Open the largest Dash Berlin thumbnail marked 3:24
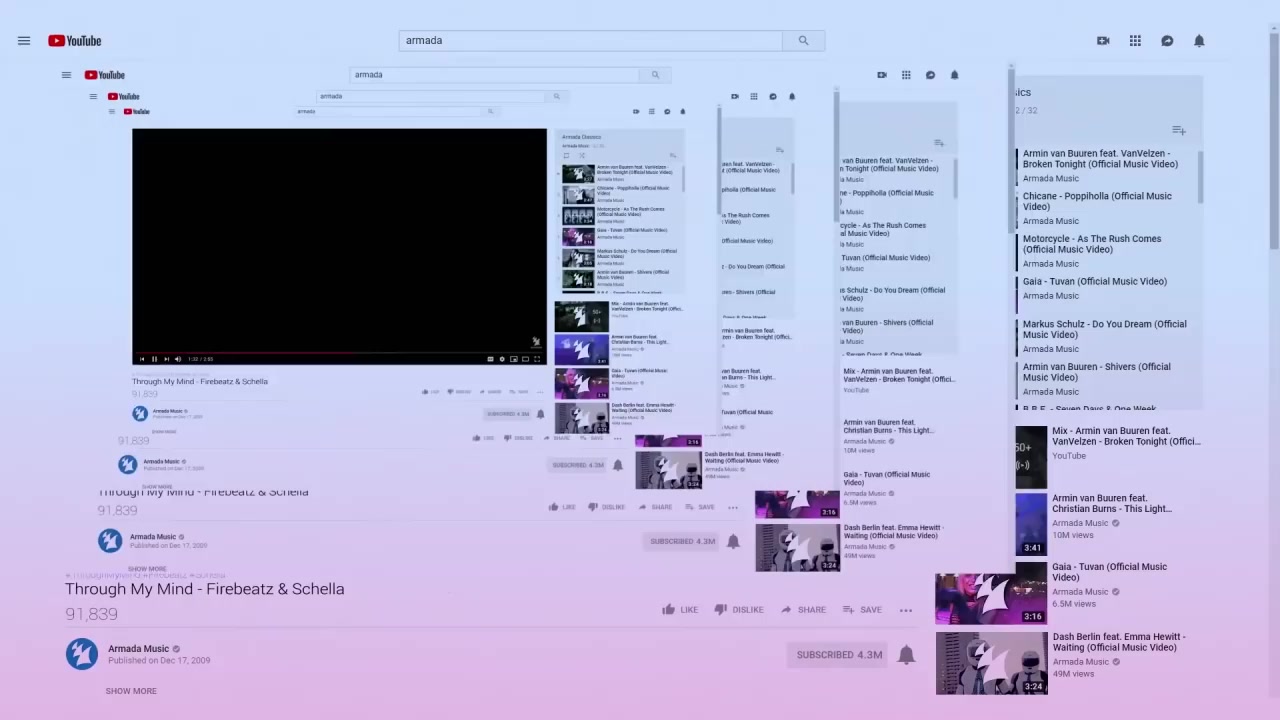Viewport: 1280px width, 720px height. click(991, 663)
